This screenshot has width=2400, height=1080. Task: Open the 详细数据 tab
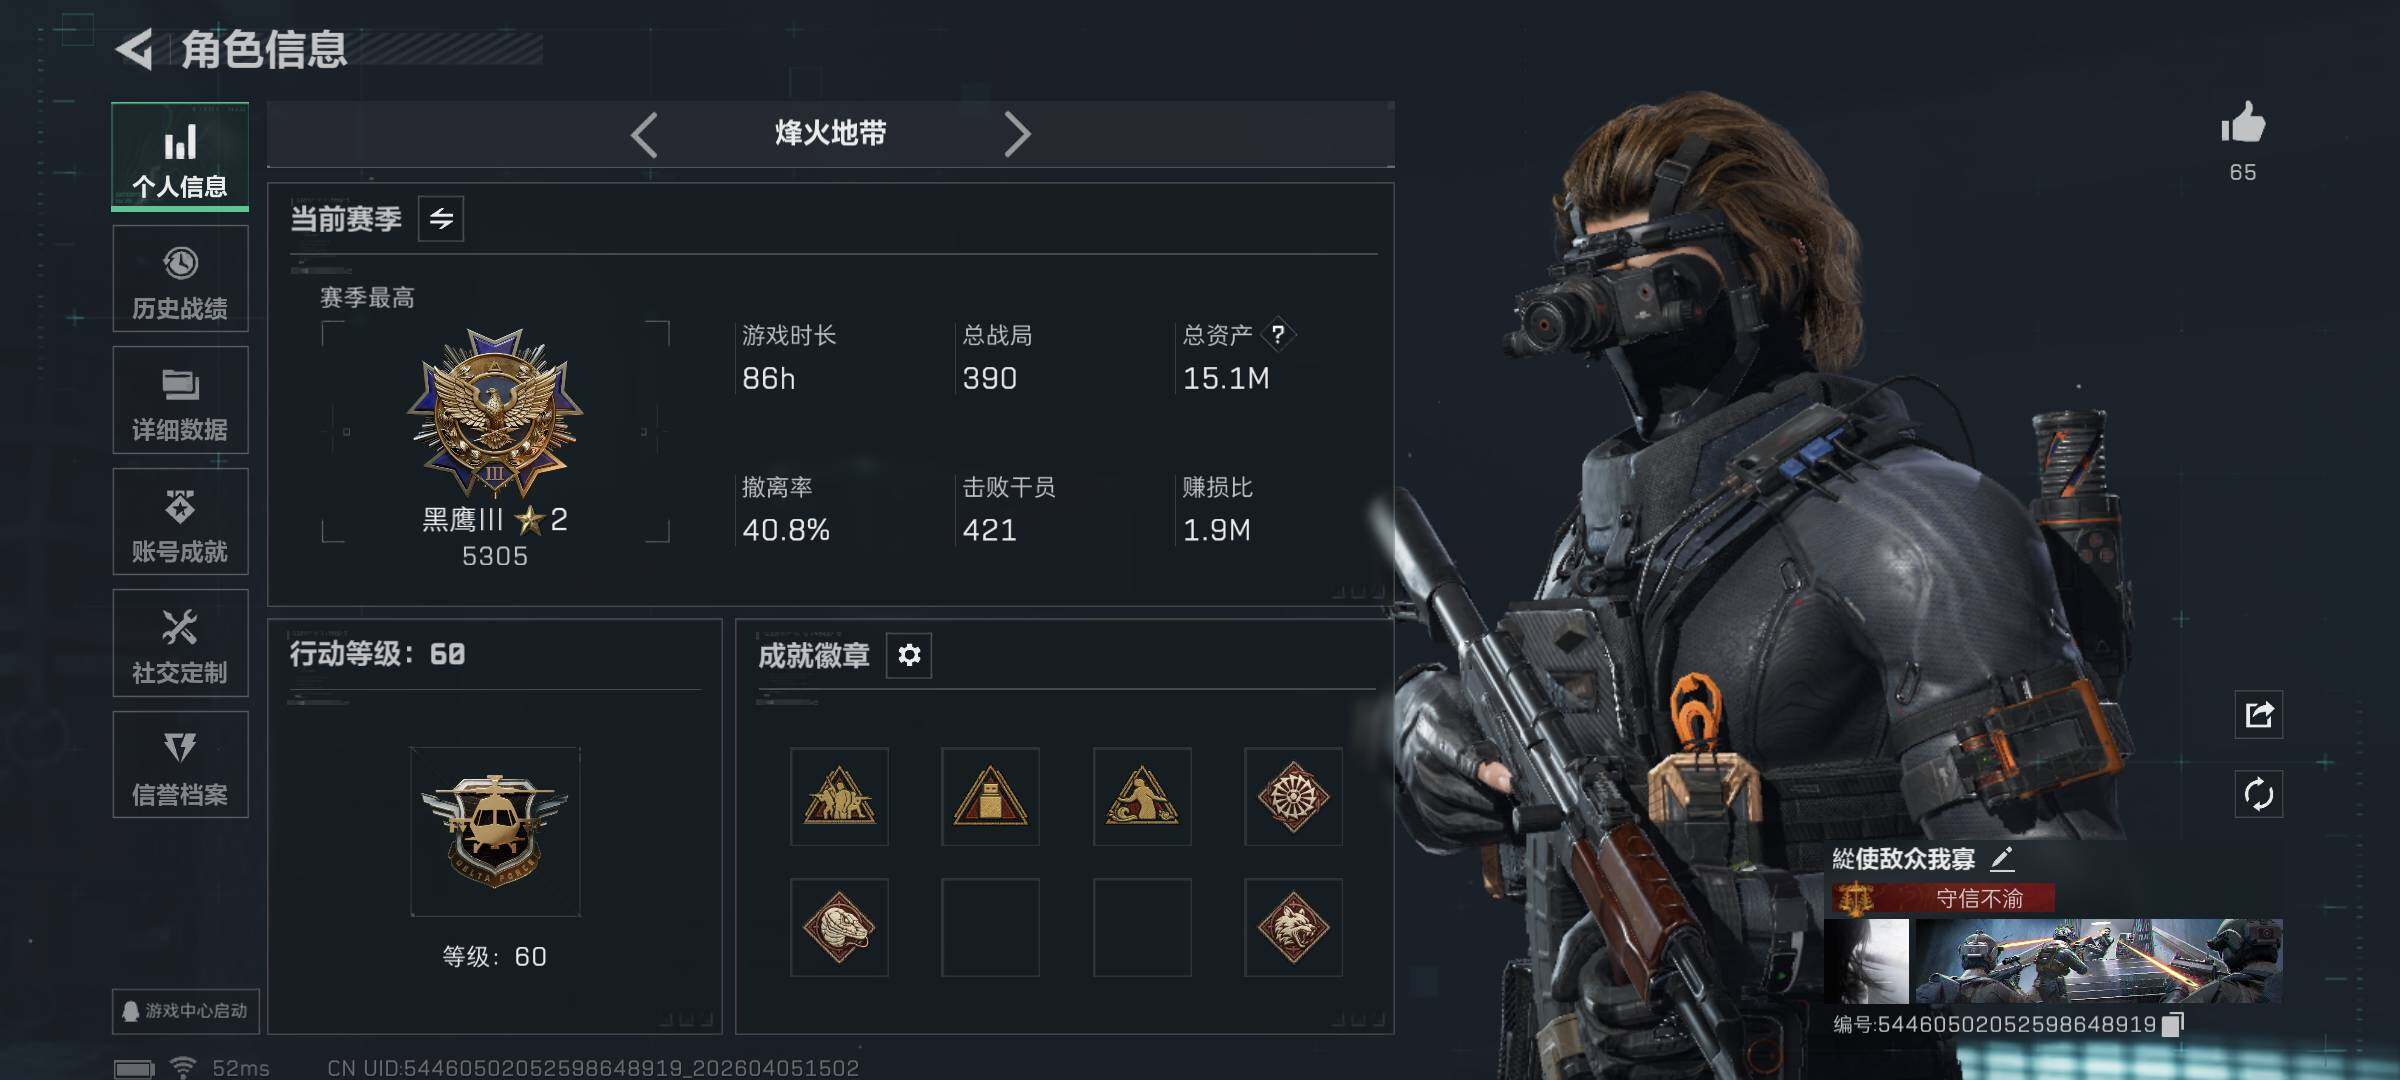click(x=180, y=400)
